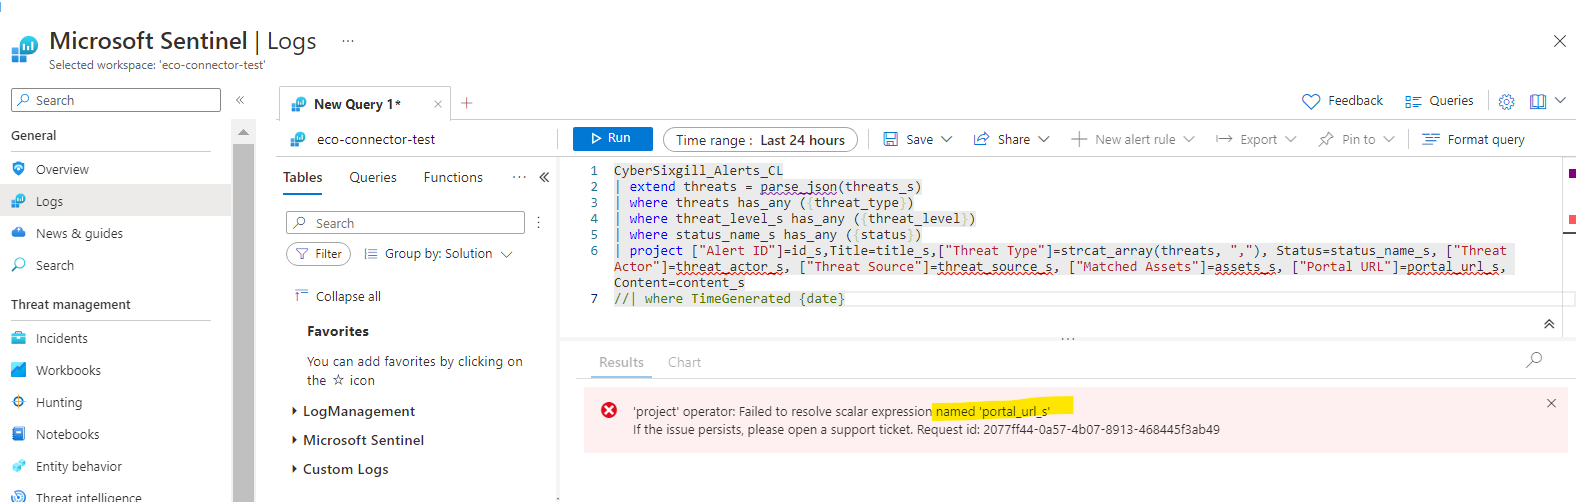Image resolution: width=1590 pixels, height=502 pixels.
Task: Format the query text
Action: (1474, 140)
